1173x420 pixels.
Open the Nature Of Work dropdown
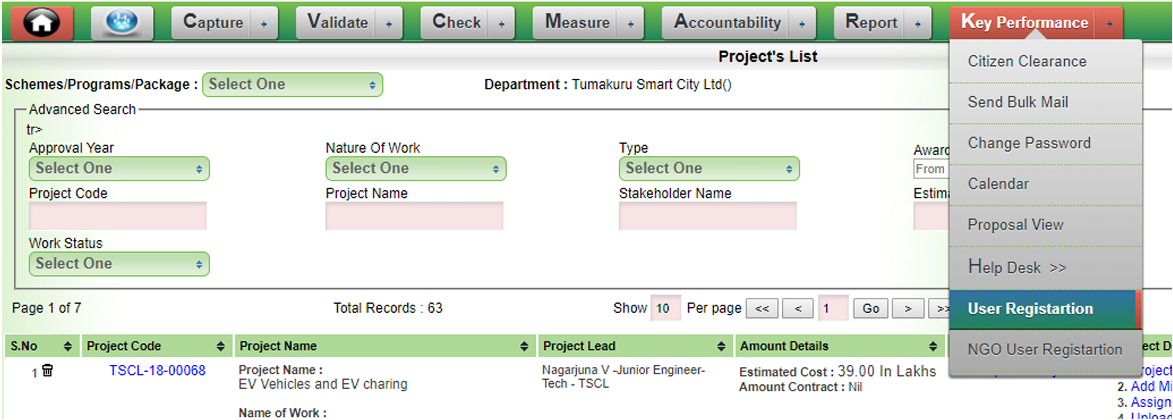[x=416, y=168]
